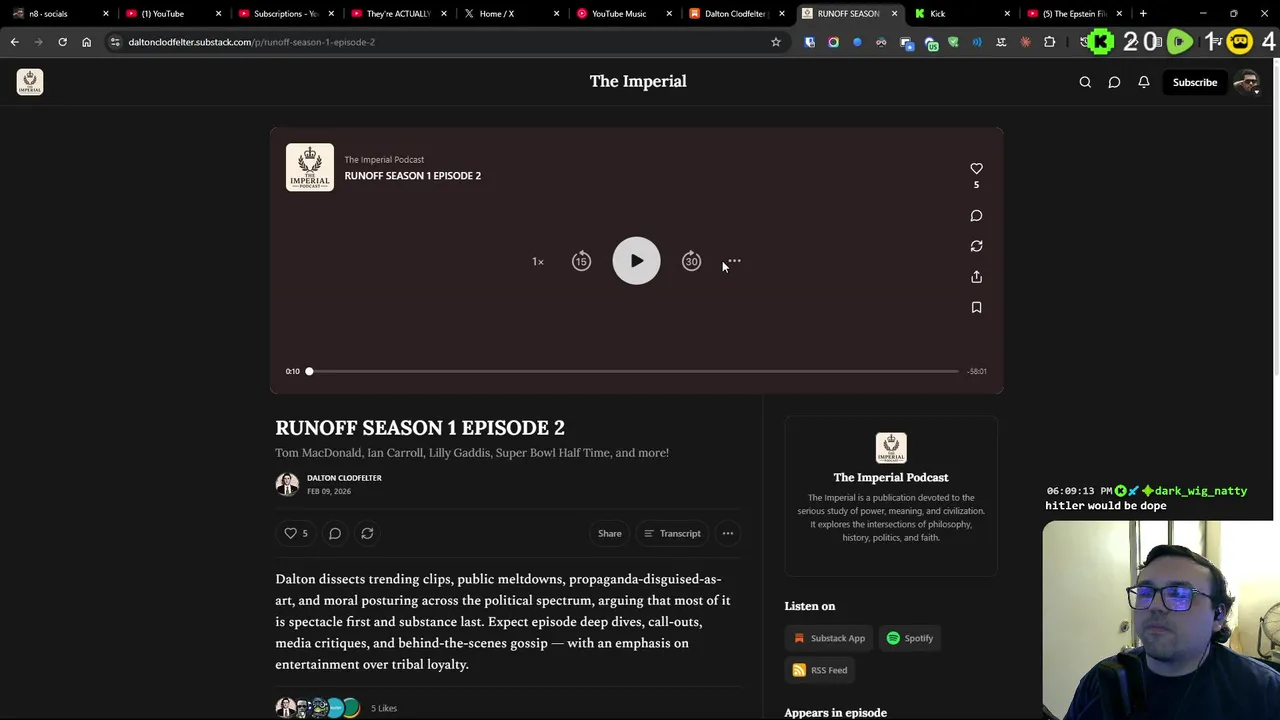Open comments from the player sidebar icon

pos(976,215)
